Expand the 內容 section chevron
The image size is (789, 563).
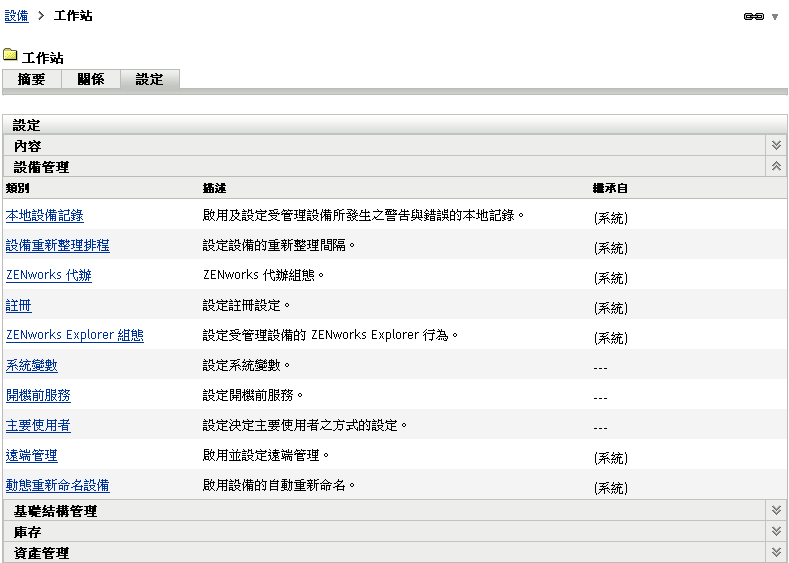[x=776, y=146]
